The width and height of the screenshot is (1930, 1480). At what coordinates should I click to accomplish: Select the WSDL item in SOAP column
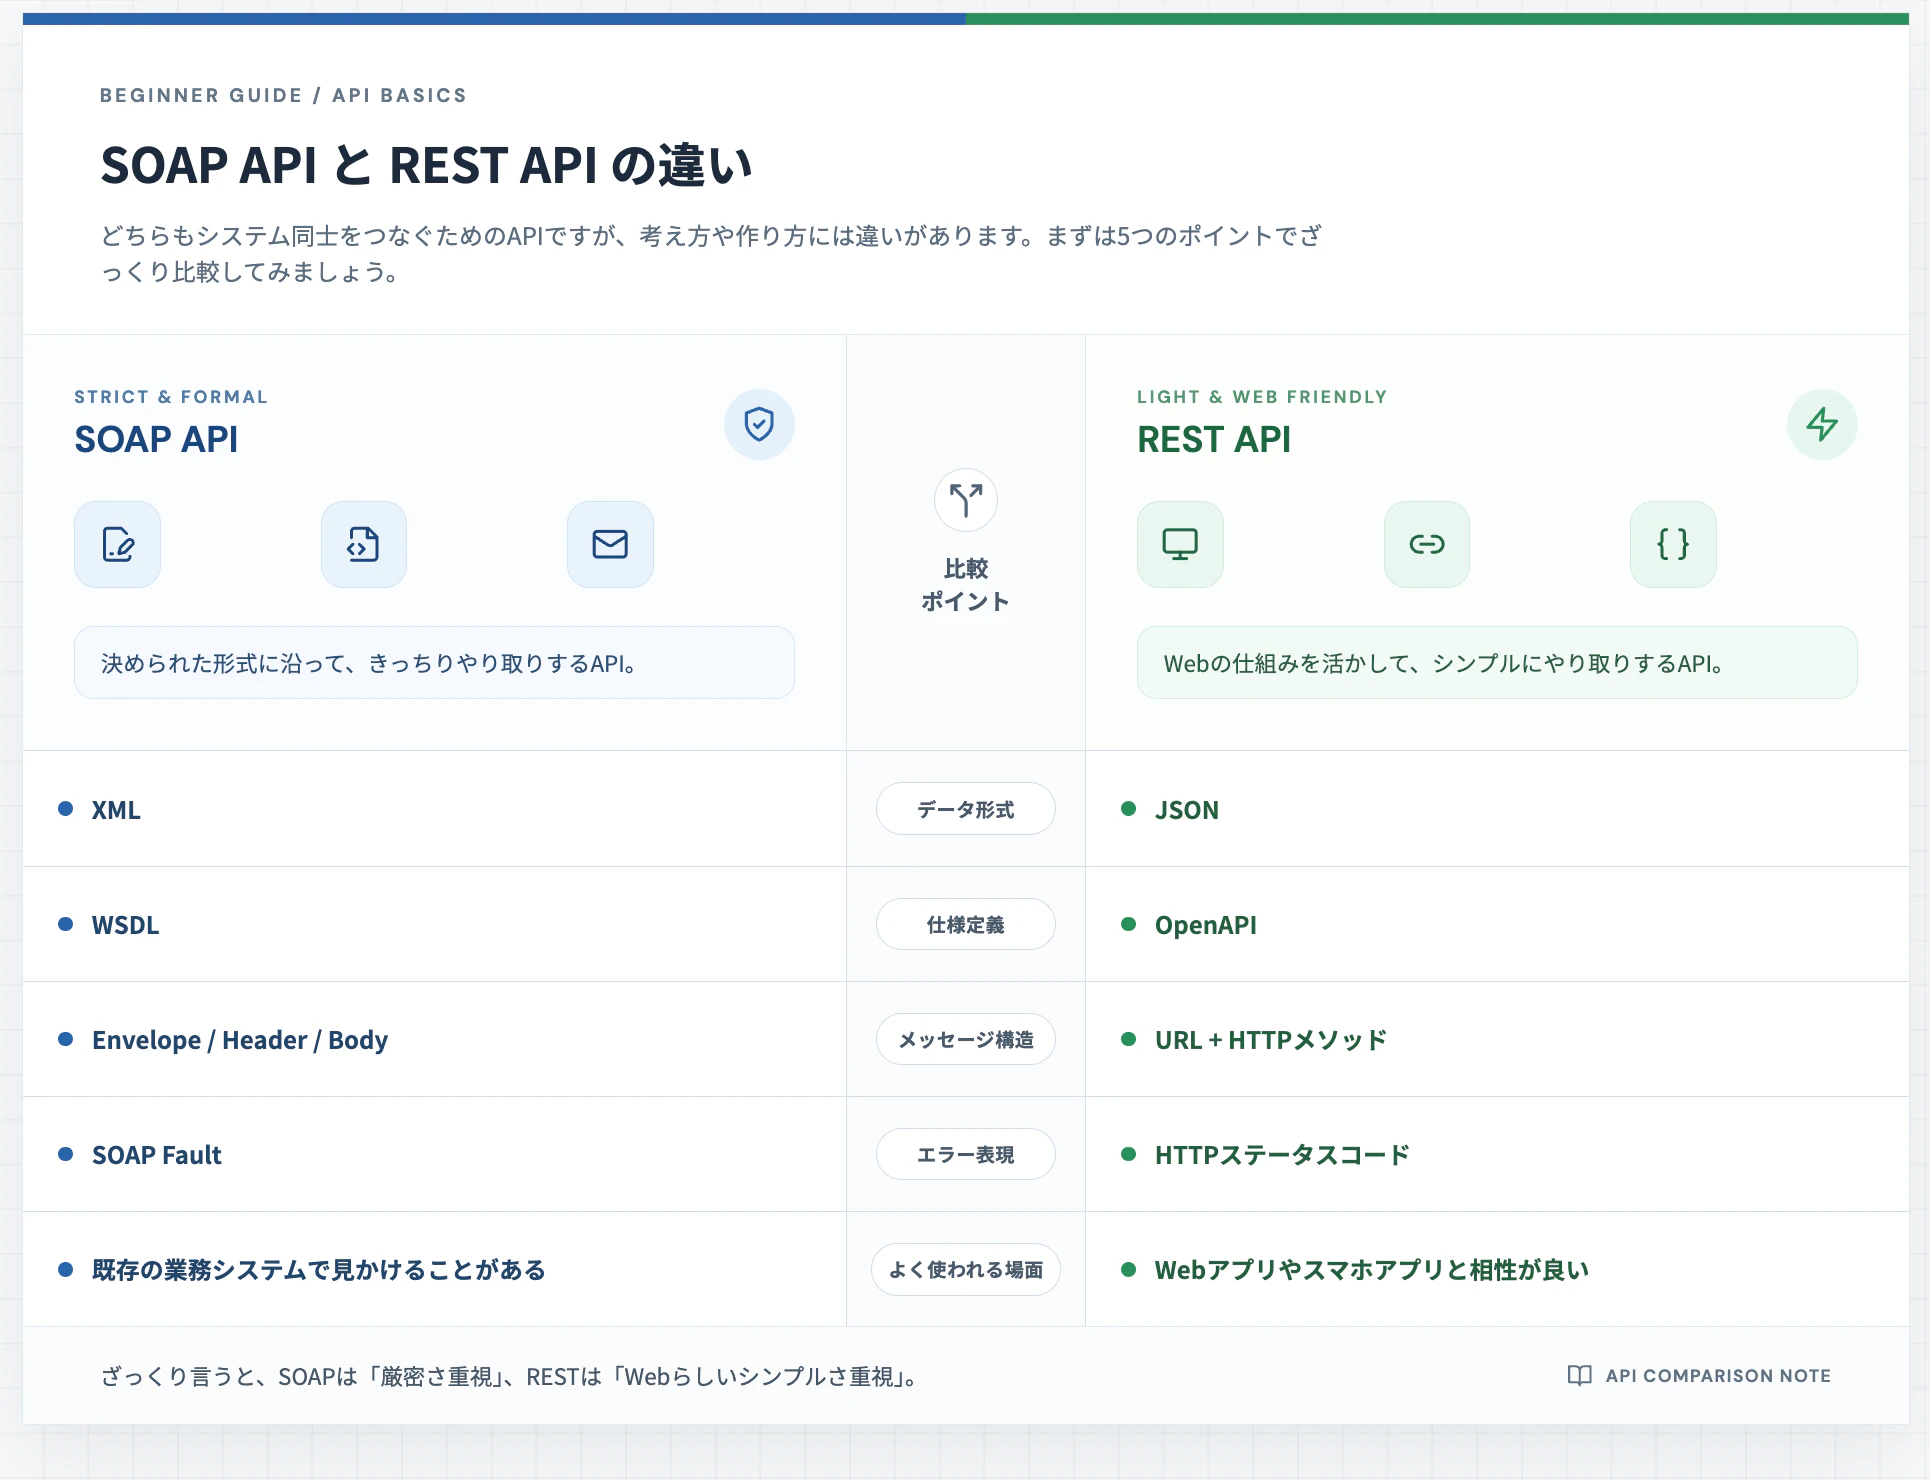[125, 925]
